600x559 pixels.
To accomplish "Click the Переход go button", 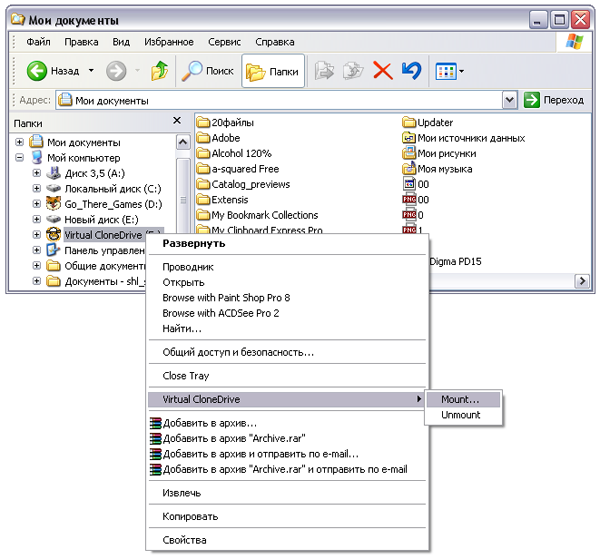I will click(554, 100).
